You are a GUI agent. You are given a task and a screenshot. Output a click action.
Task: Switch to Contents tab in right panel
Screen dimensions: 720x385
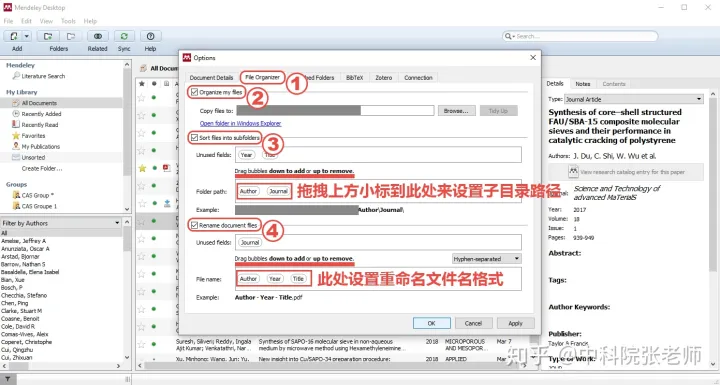click(614, 84)
